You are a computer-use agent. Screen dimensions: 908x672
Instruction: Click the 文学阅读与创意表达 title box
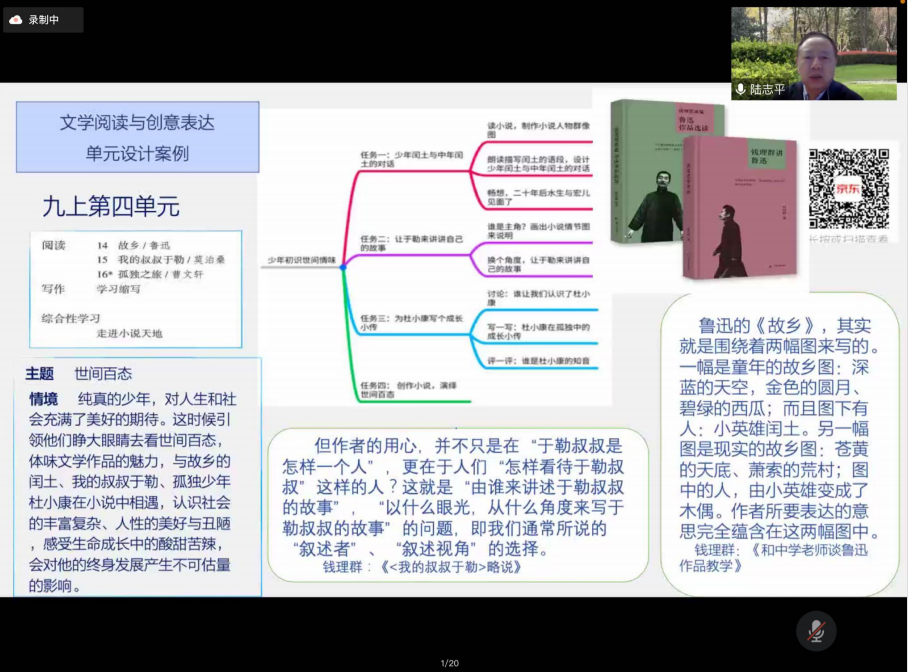137,137
